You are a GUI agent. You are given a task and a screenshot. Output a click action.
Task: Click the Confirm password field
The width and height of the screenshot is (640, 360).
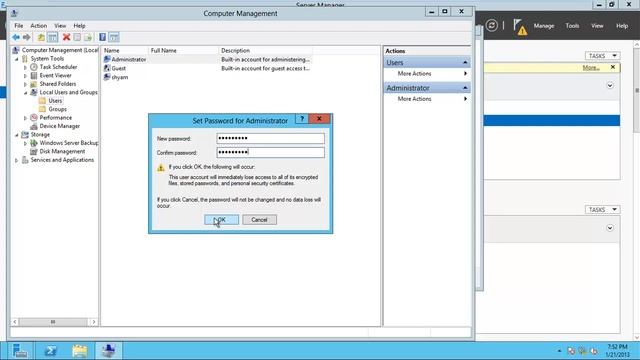tap(271, 152)
